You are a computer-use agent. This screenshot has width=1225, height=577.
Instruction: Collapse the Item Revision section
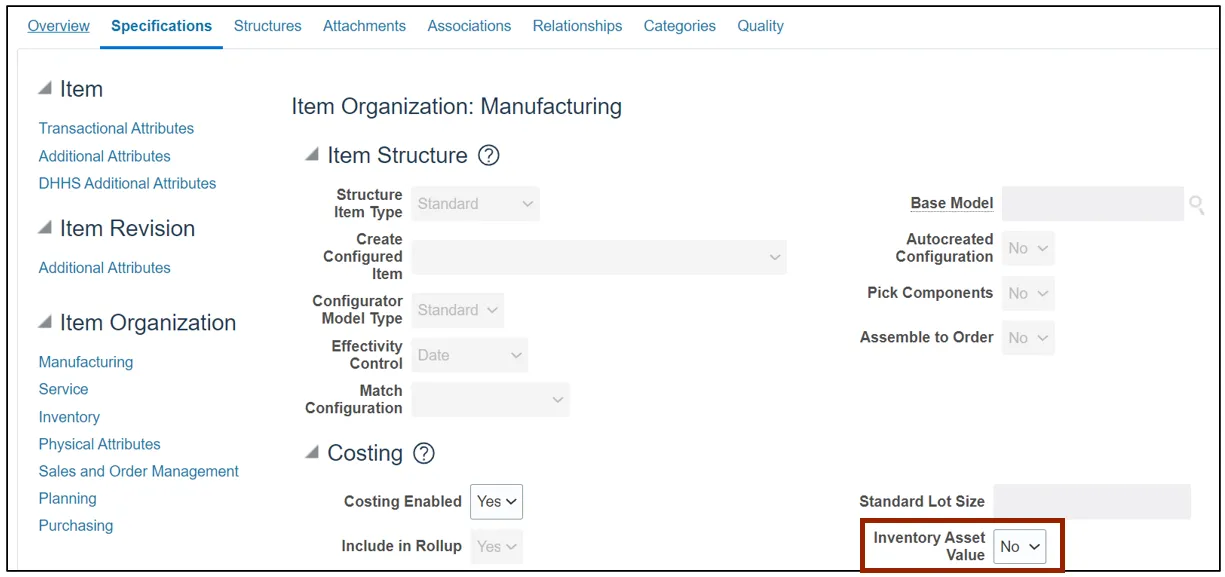tap(45, 229)
